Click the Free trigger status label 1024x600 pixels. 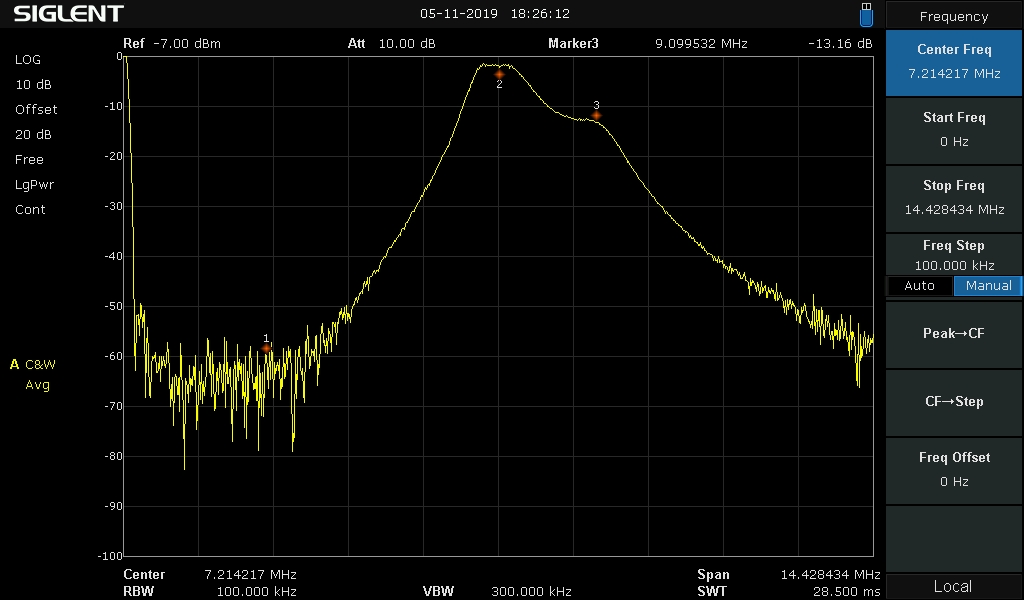[29, 160]
